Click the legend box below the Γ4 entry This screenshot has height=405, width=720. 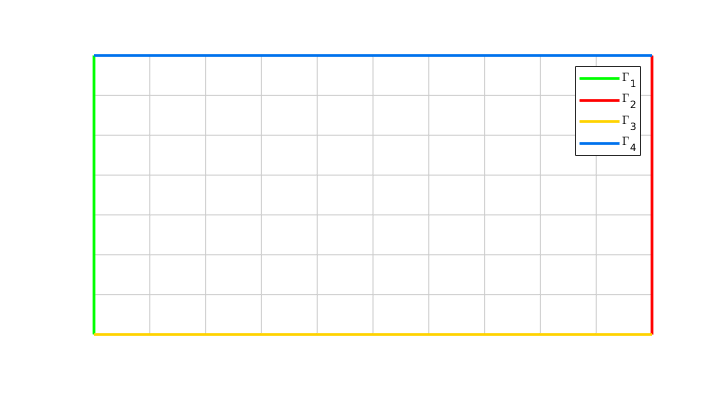[x=608, y=153]
